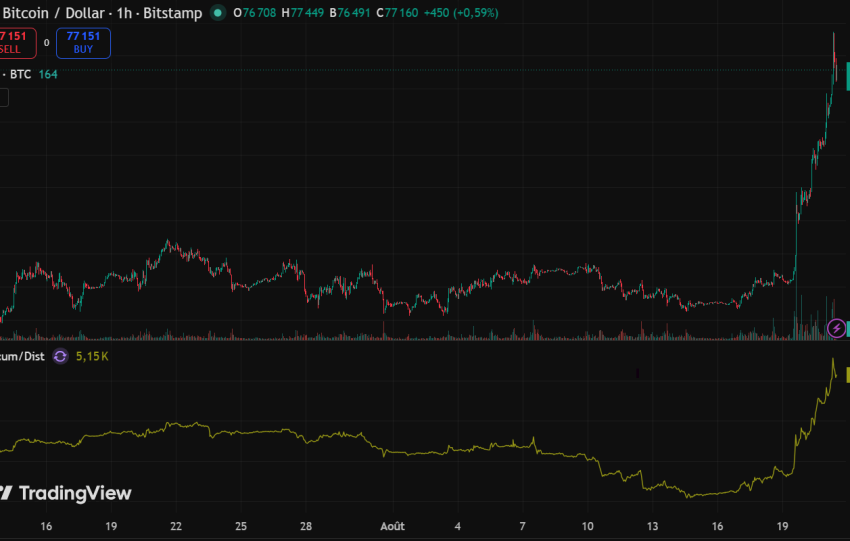This screenshot has height=541, width=850.
Task: Click the yellow Accum/Dist scale marker
Action: tap(848, 375)
